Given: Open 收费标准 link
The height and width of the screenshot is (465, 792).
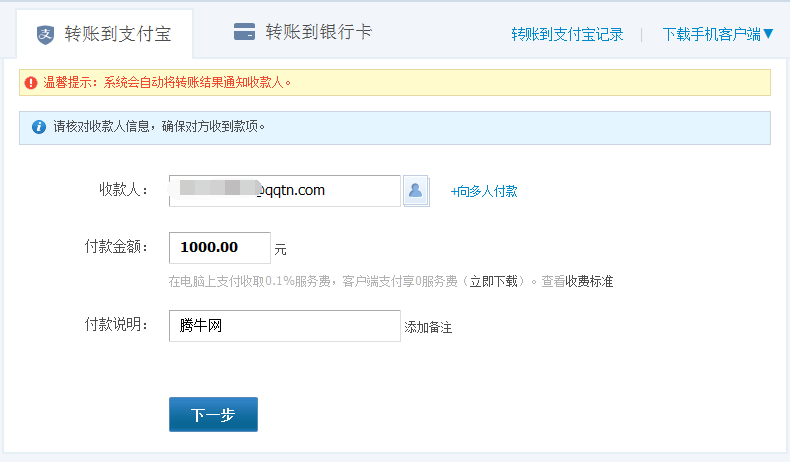Looking at the screenshot, I should pos(588,281).
